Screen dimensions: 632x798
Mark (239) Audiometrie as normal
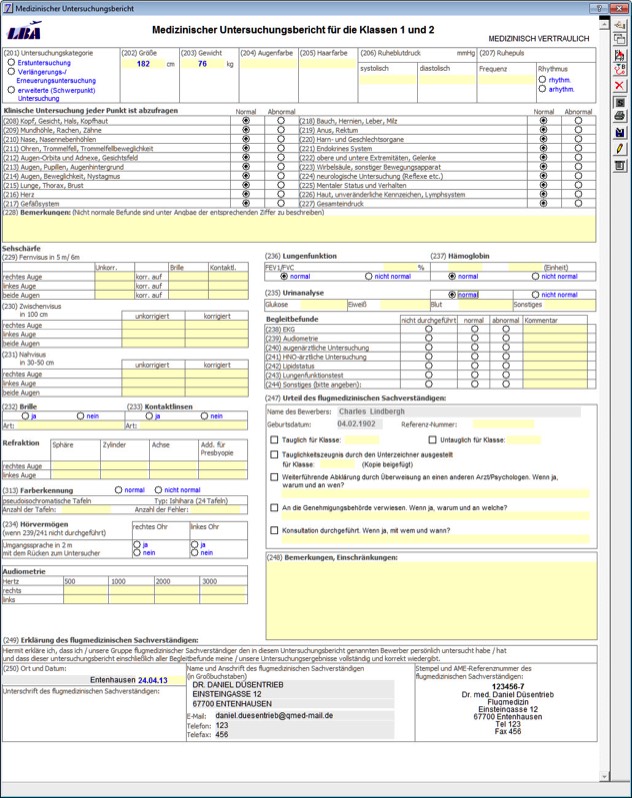[x=475, y=338]
